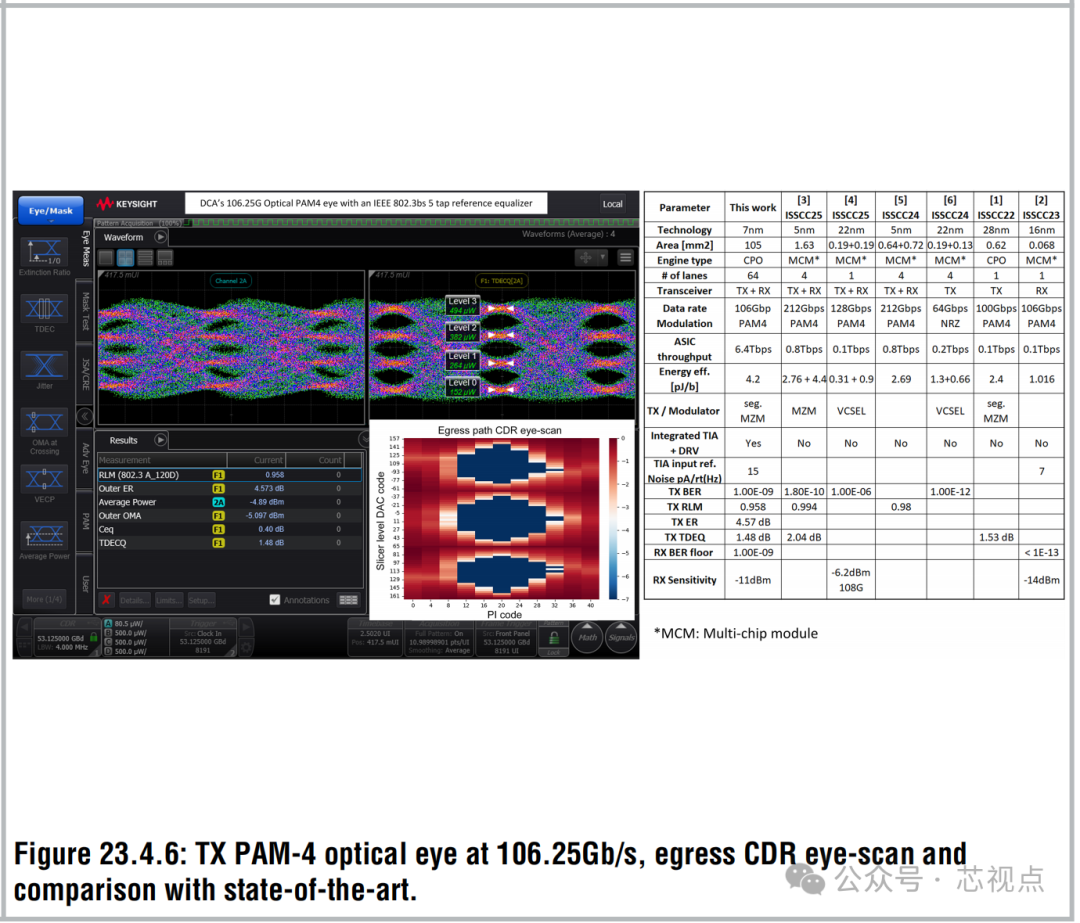Switch to single waveform display layout
This screenshot has width=1080, height=923.
(x=106, y=258)
